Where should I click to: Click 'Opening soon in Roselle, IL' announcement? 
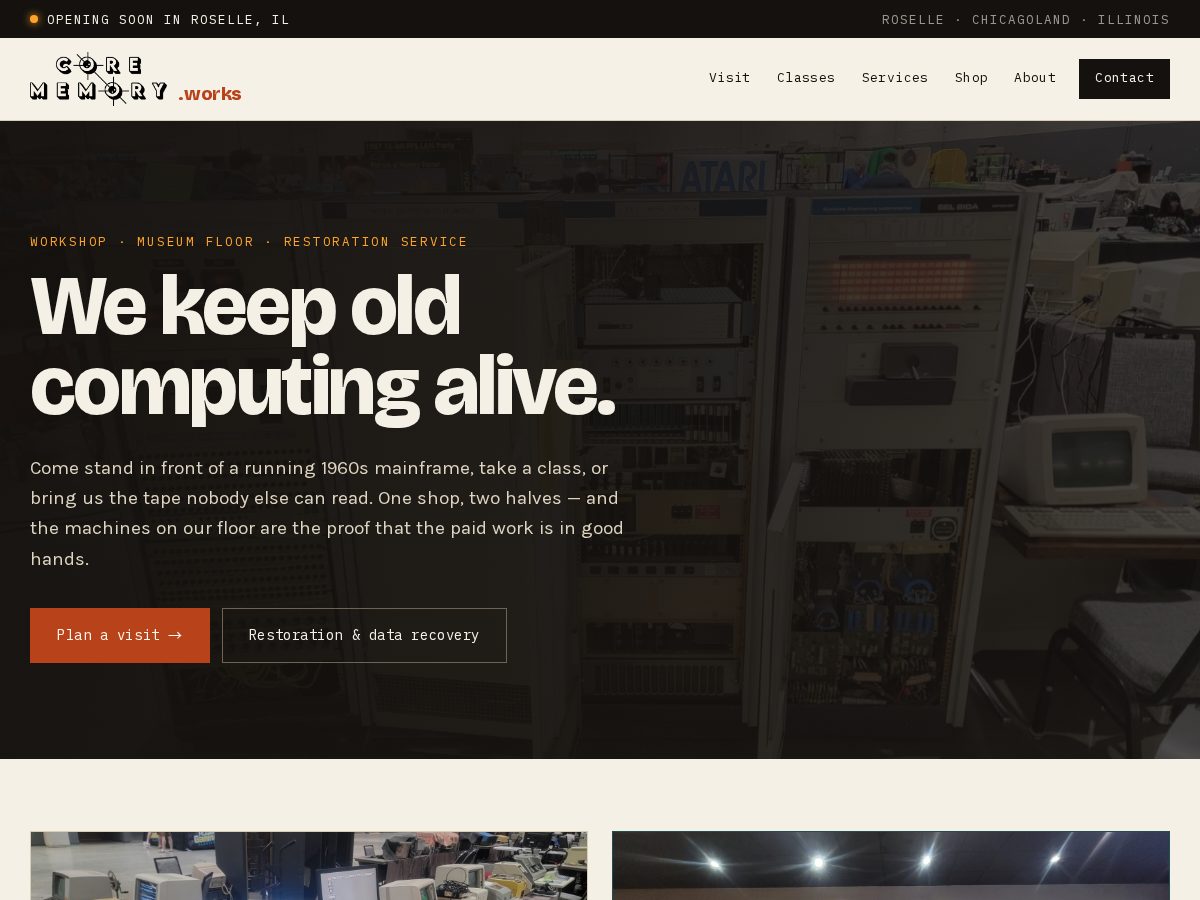pos(168,19)
